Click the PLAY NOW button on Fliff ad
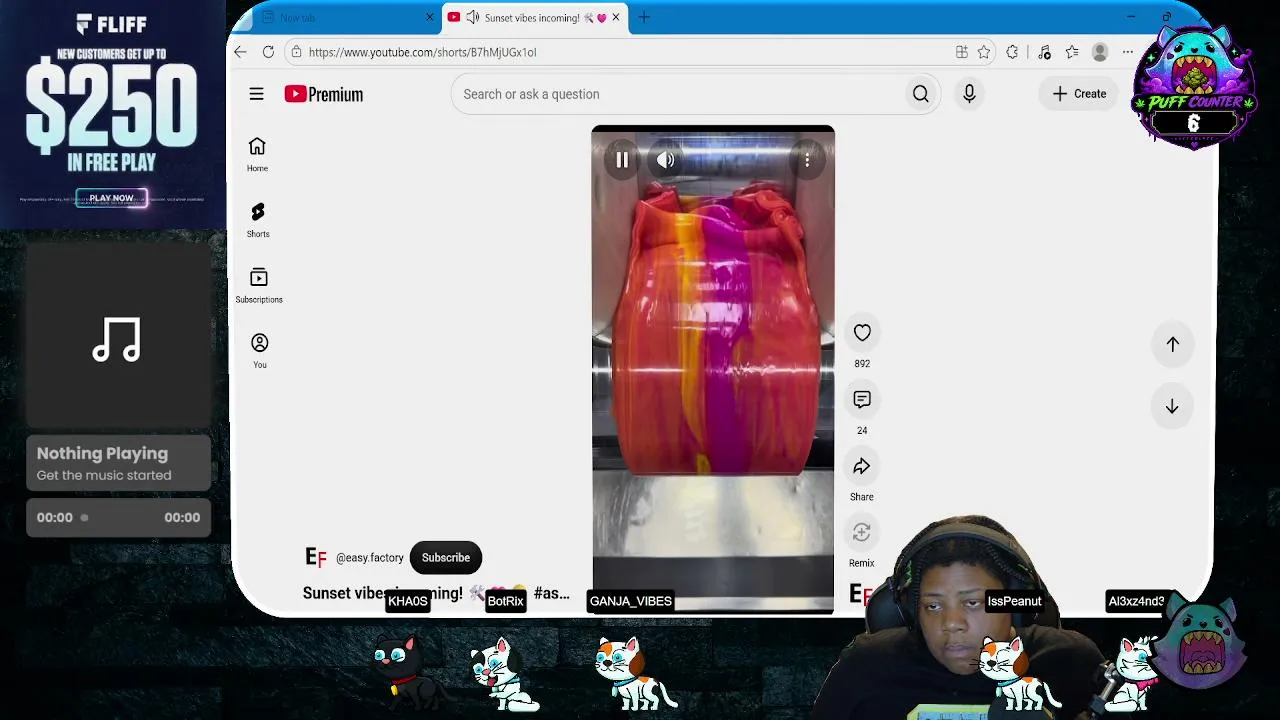1280x720 pixels. coord(111,198)
